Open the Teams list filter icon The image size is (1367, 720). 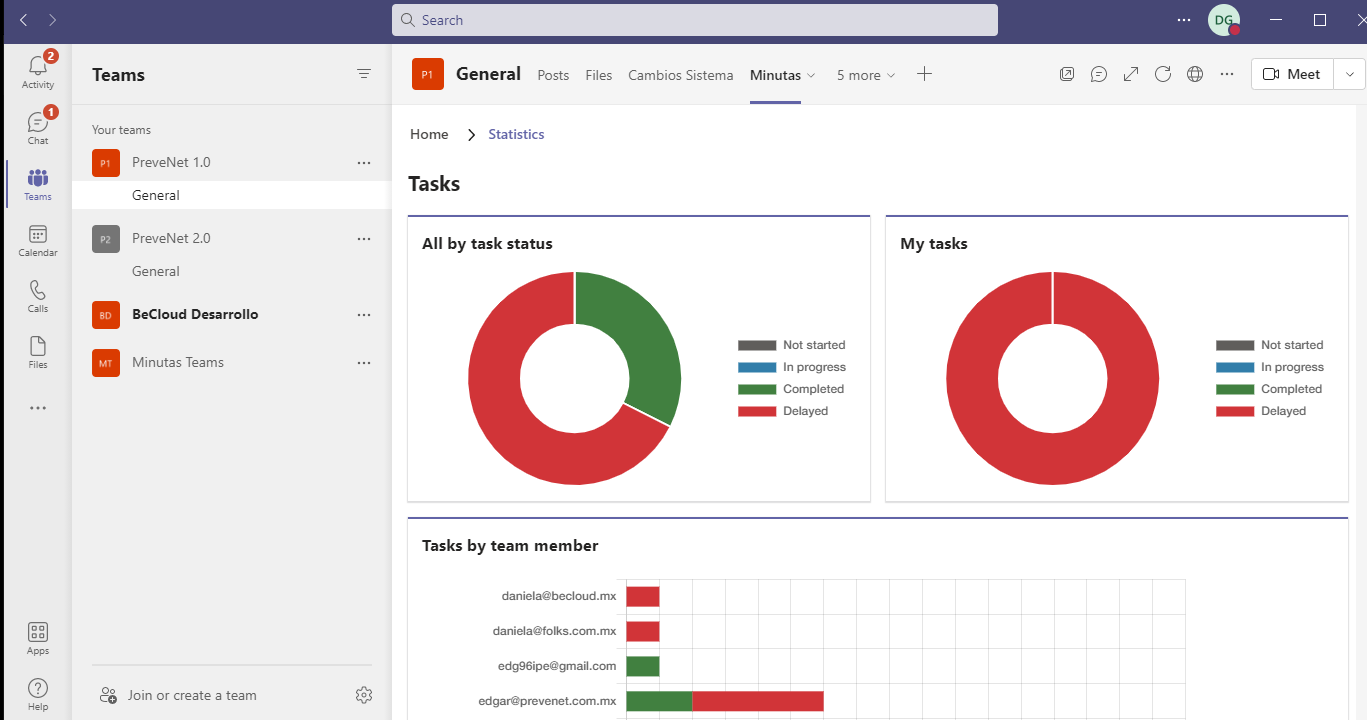[364, 74]
